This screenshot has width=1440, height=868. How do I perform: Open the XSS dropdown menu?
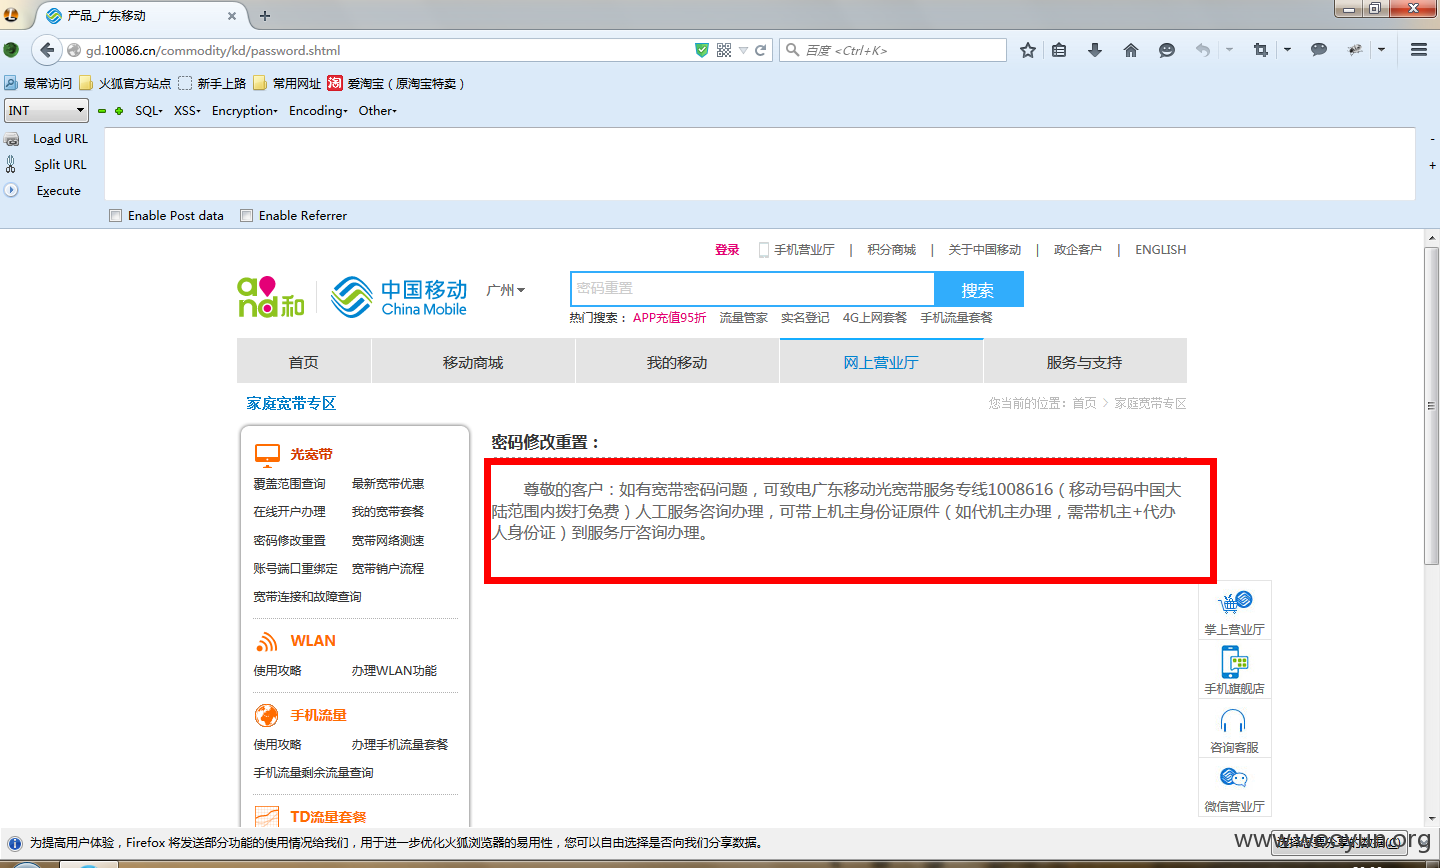(x=187, y=111)
